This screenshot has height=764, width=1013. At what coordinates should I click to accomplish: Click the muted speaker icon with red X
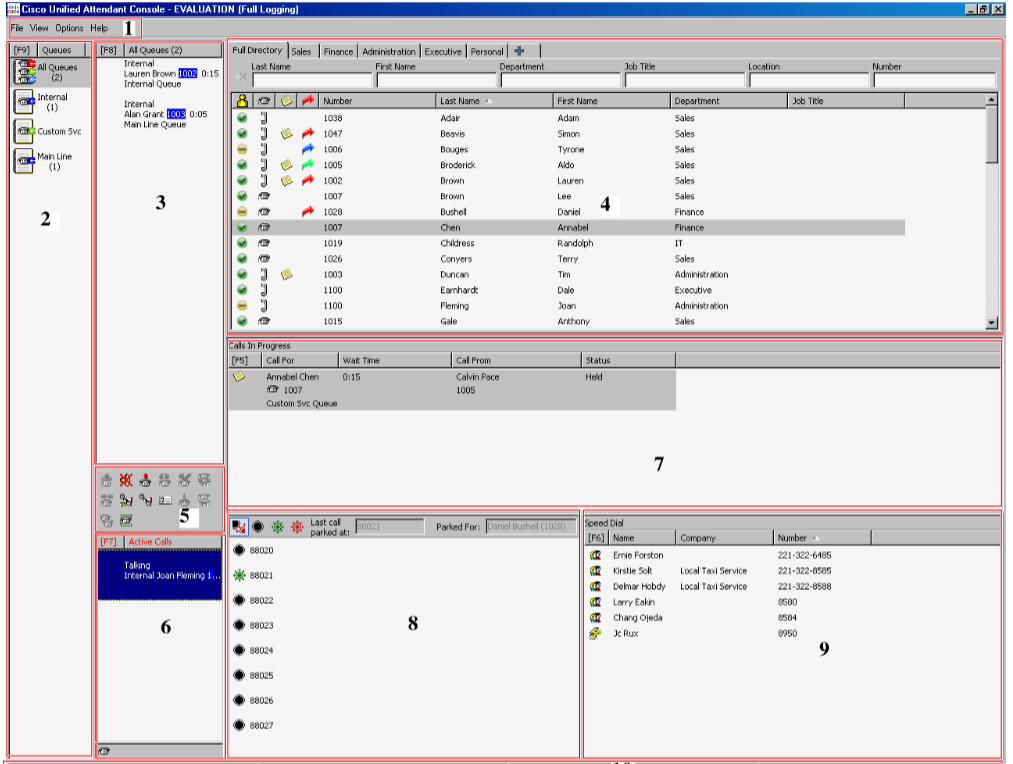click(126, 480)
